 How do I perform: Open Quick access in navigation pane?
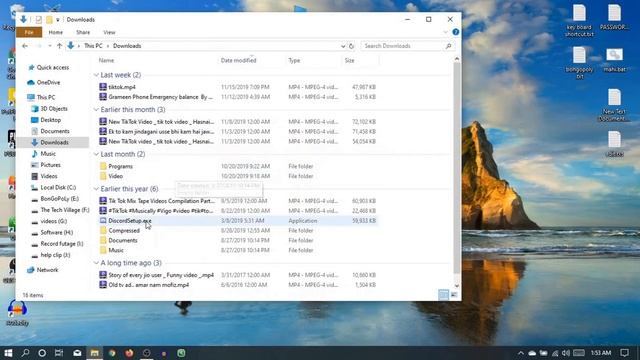click(52, 68)
